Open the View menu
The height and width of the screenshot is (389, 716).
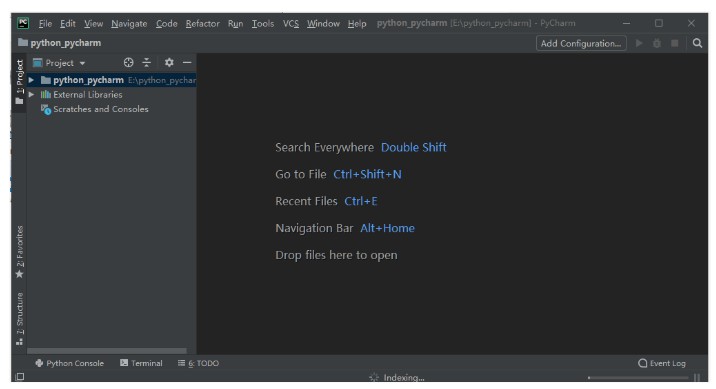pos(94,23)
